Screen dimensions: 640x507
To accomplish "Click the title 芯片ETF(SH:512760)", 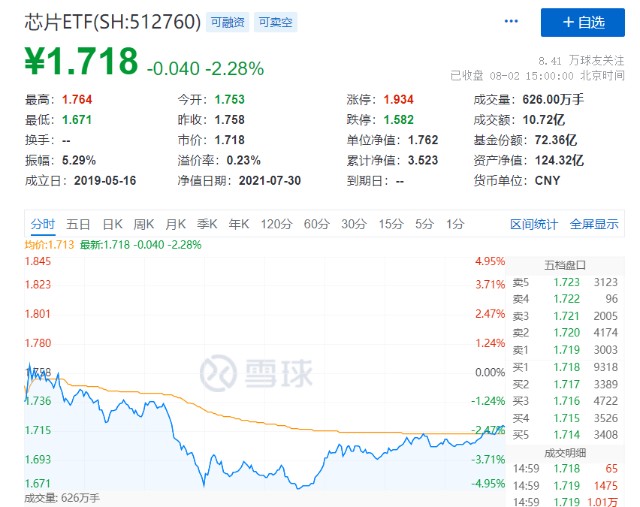I will pos(113,22).
